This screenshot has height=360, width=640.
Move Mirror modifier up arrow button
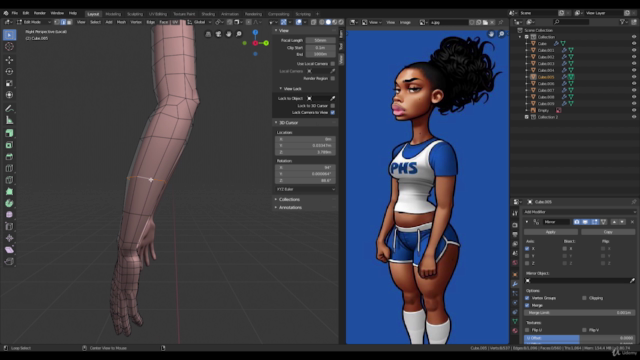[x=614, y=222]
